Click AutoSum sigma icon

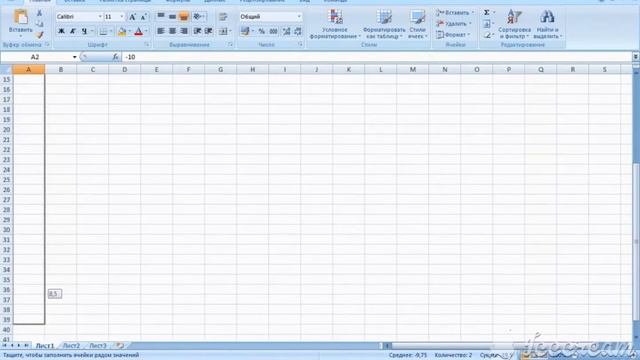tap(487, 13)
